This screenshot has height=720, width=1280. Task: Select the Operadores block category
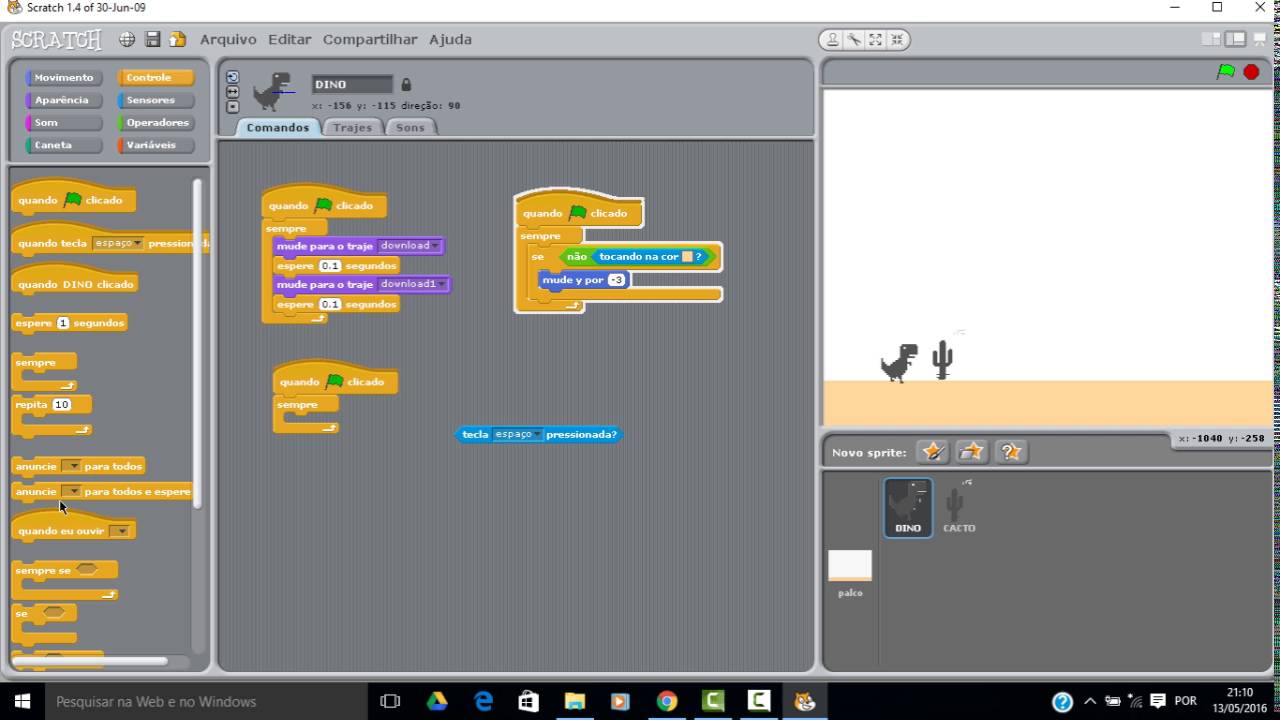coord(155,122)
